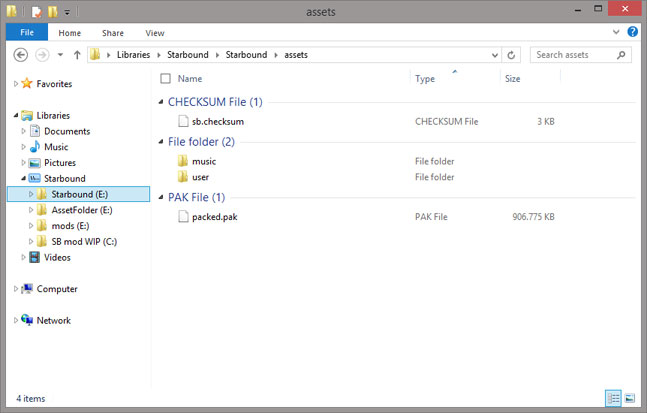Open packed.pak file icon
The image size is (647, 413).
point(183,216)
